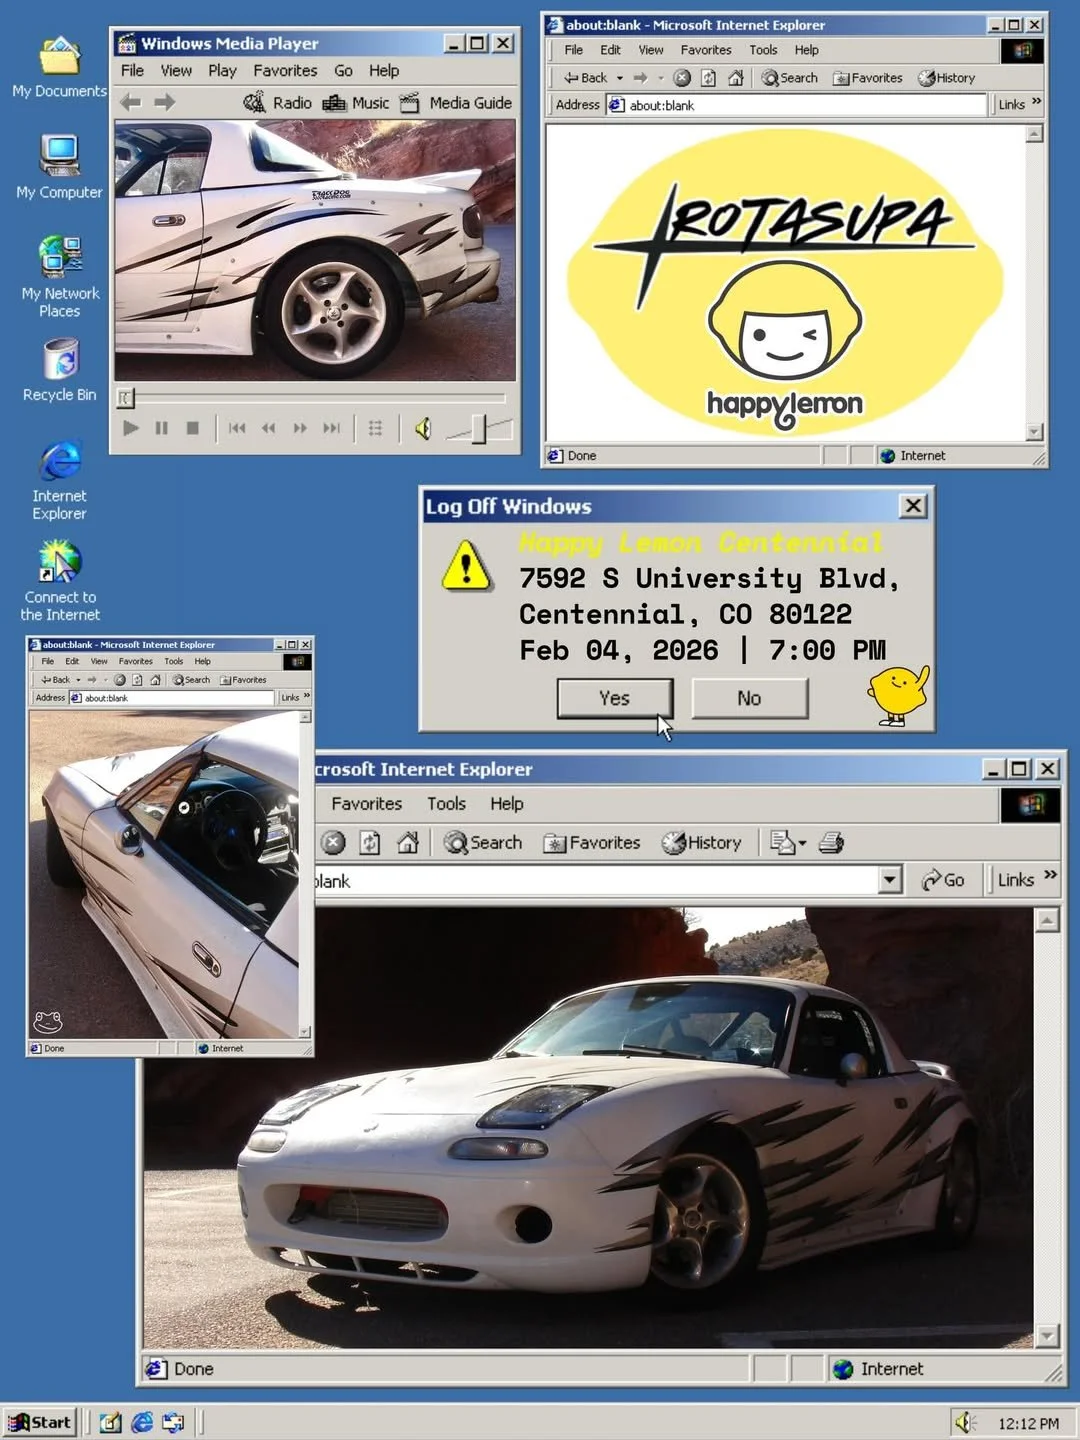Launch Internet Explorer desktop icon
The height and width of the screenshot is (1440, 1080).
point(60,480)
